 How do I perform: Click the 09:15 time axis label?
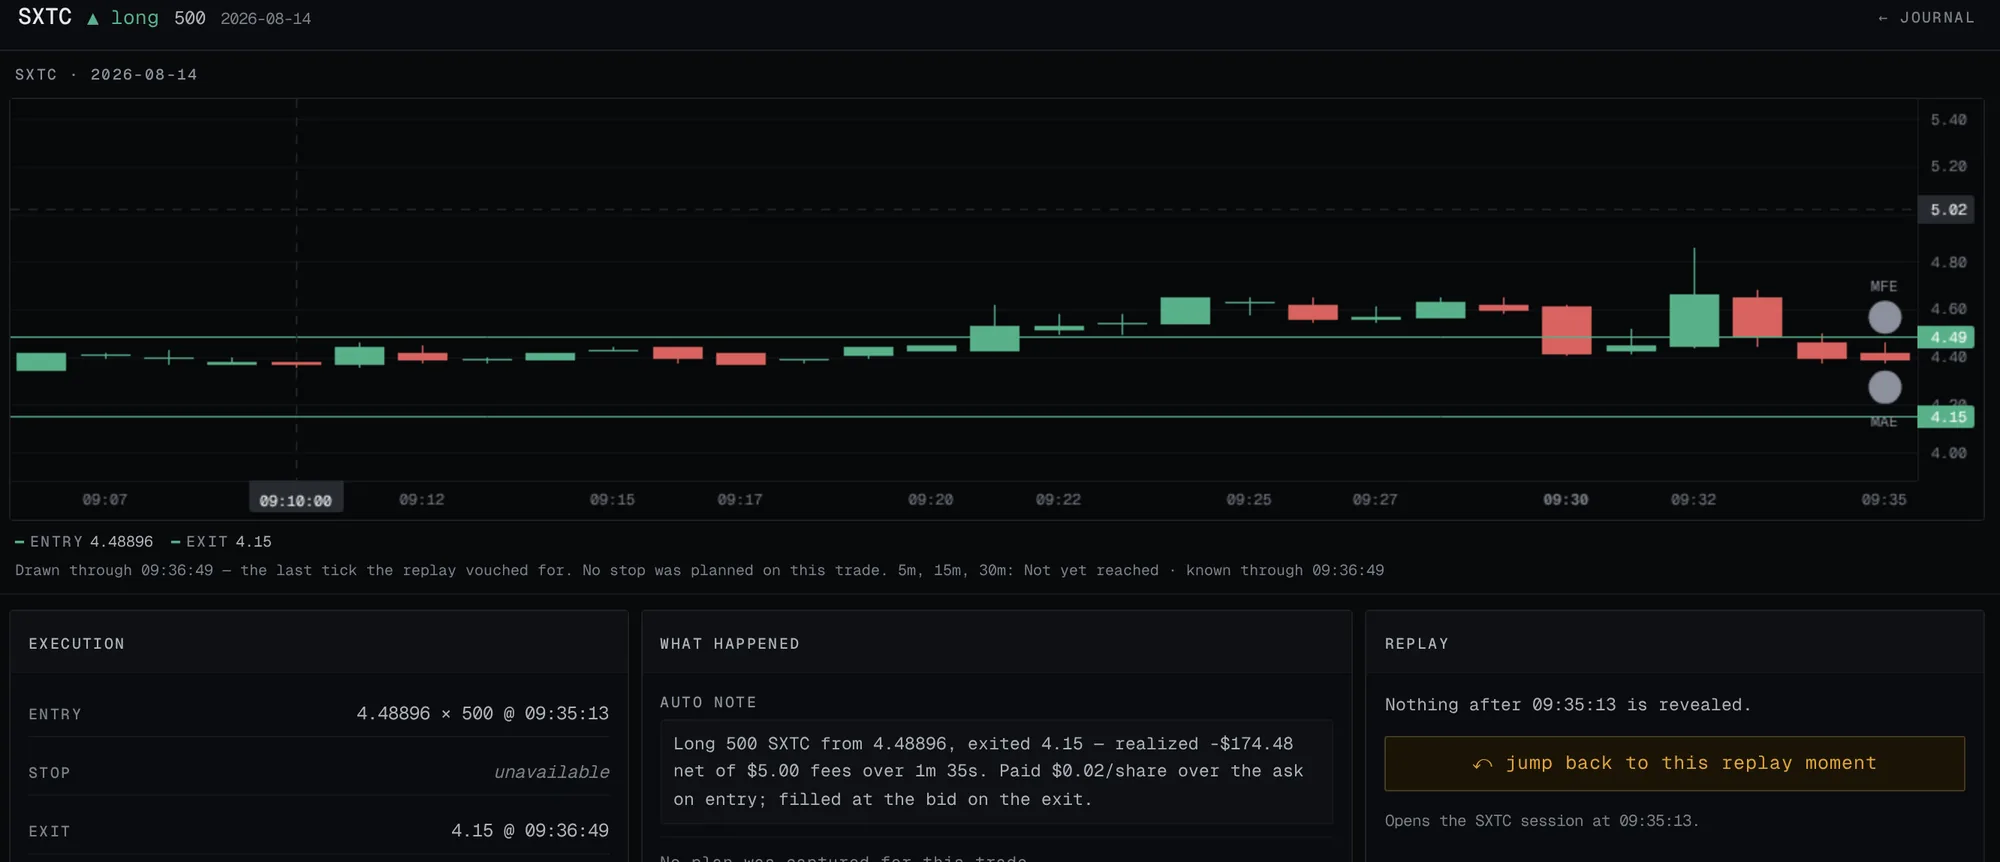[612, 500]
